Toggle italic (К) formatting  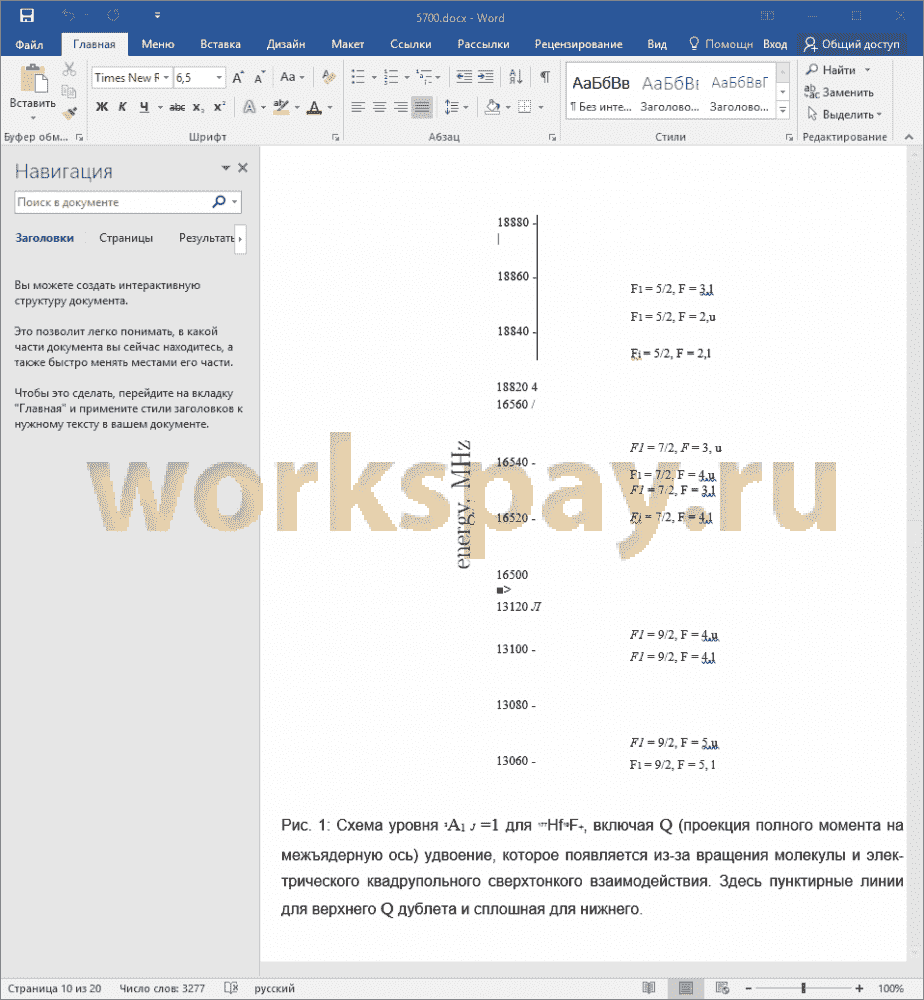click(x=122, y=107)
